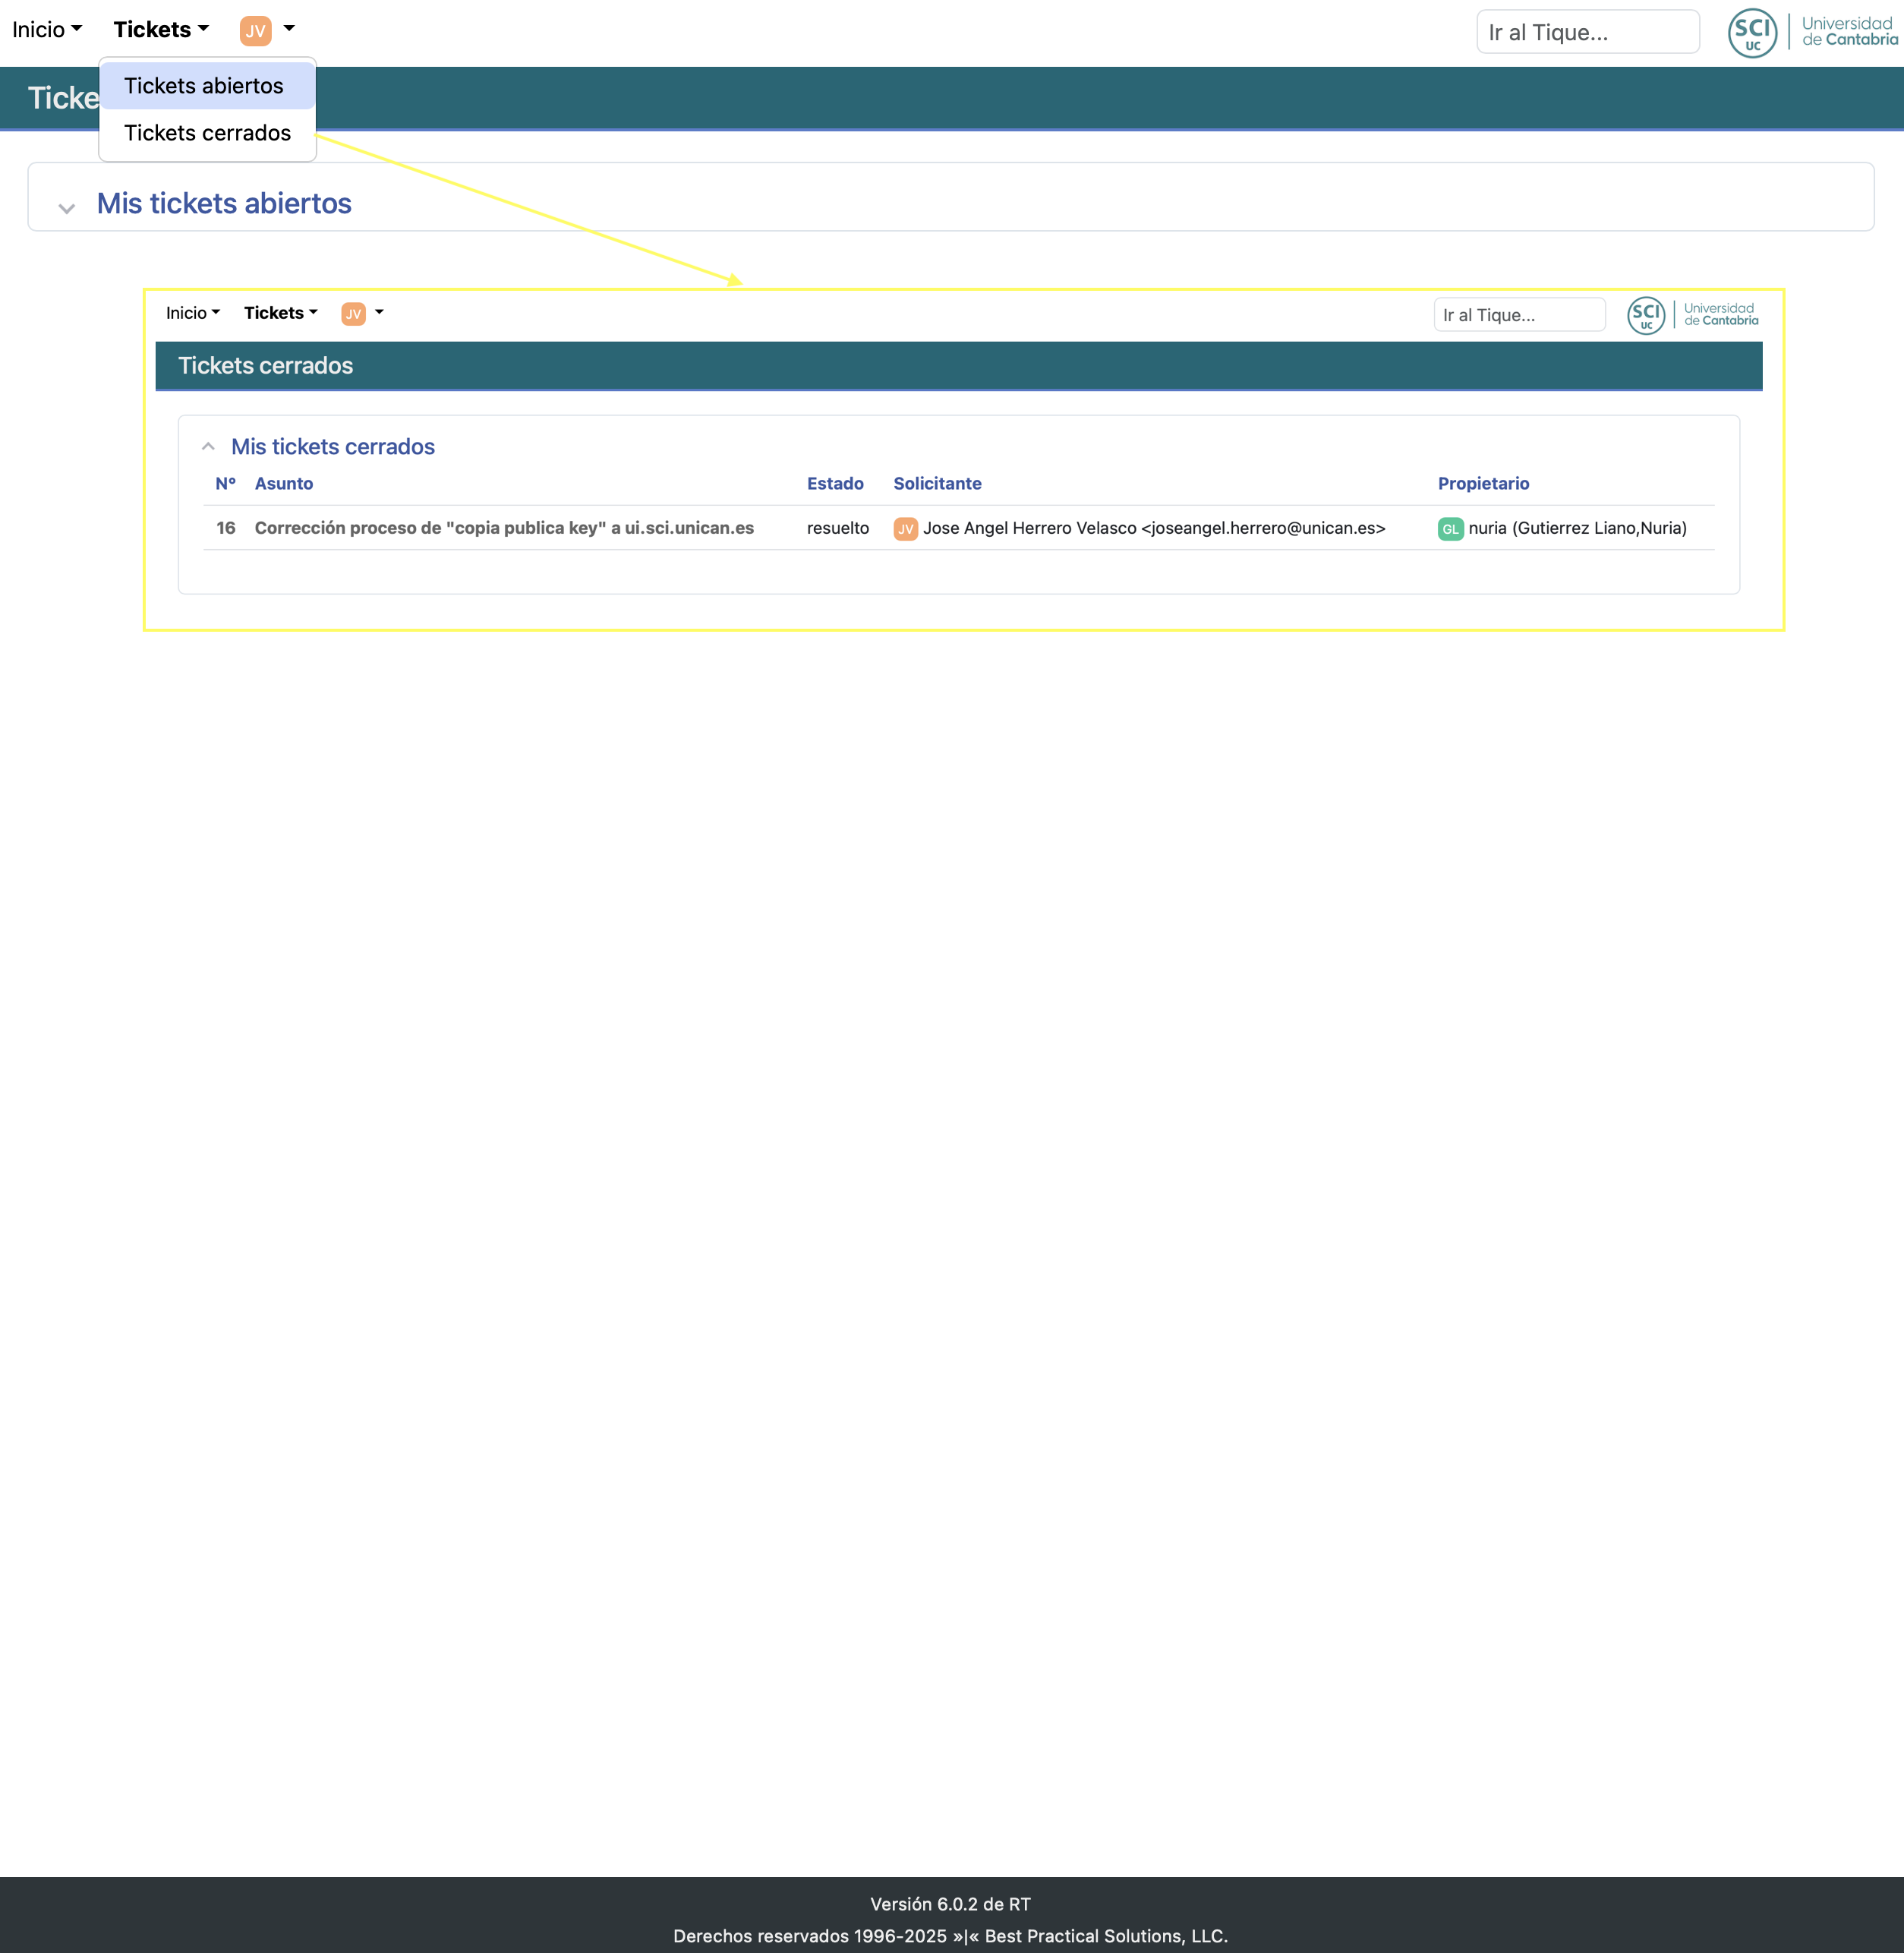Collapse the Mis tickets cerrados section
The height and width of the screenshot is (1953, 1904).
(x=209, y=446)
